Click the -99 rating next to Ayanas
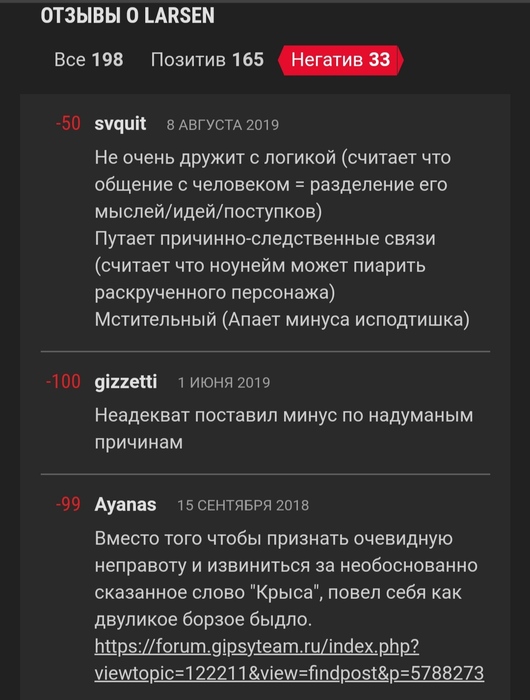 click(x=68, y=504)
